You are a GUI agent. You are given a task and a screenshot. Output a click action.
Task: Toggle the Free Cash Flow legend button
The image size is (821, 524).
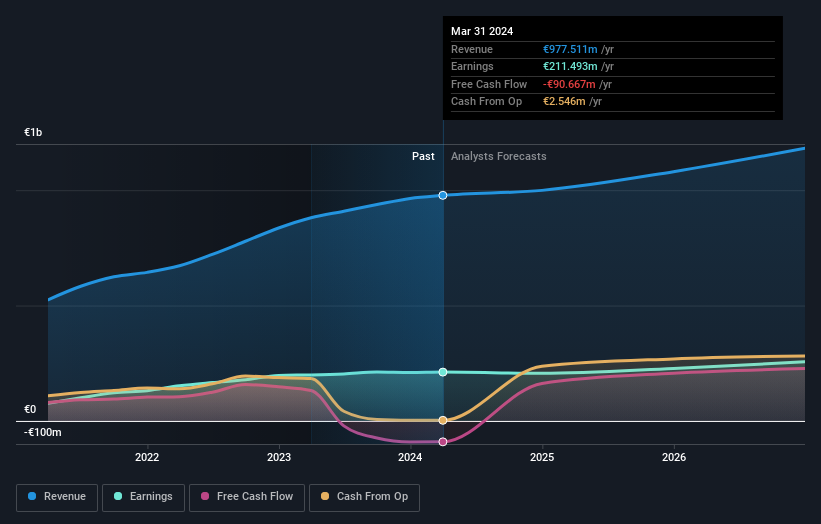(x=247, y=497)
